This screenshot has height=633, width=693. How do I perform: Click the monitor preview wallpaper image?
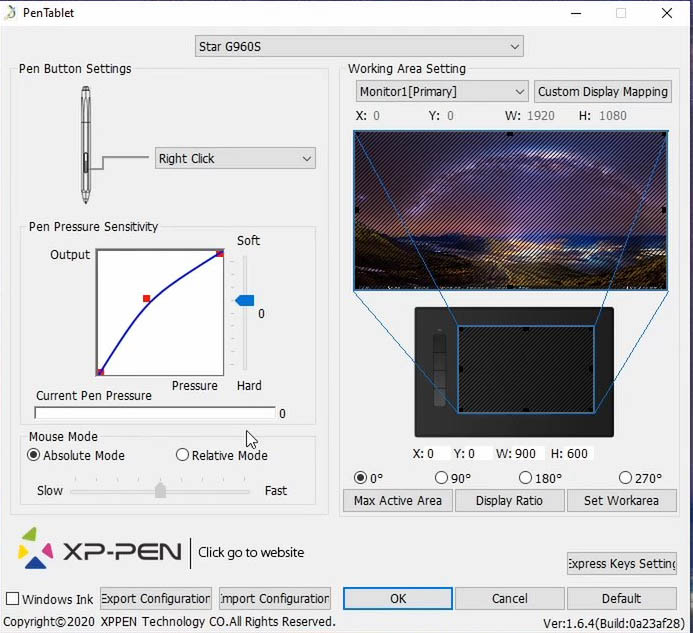[x=510, y=210]
